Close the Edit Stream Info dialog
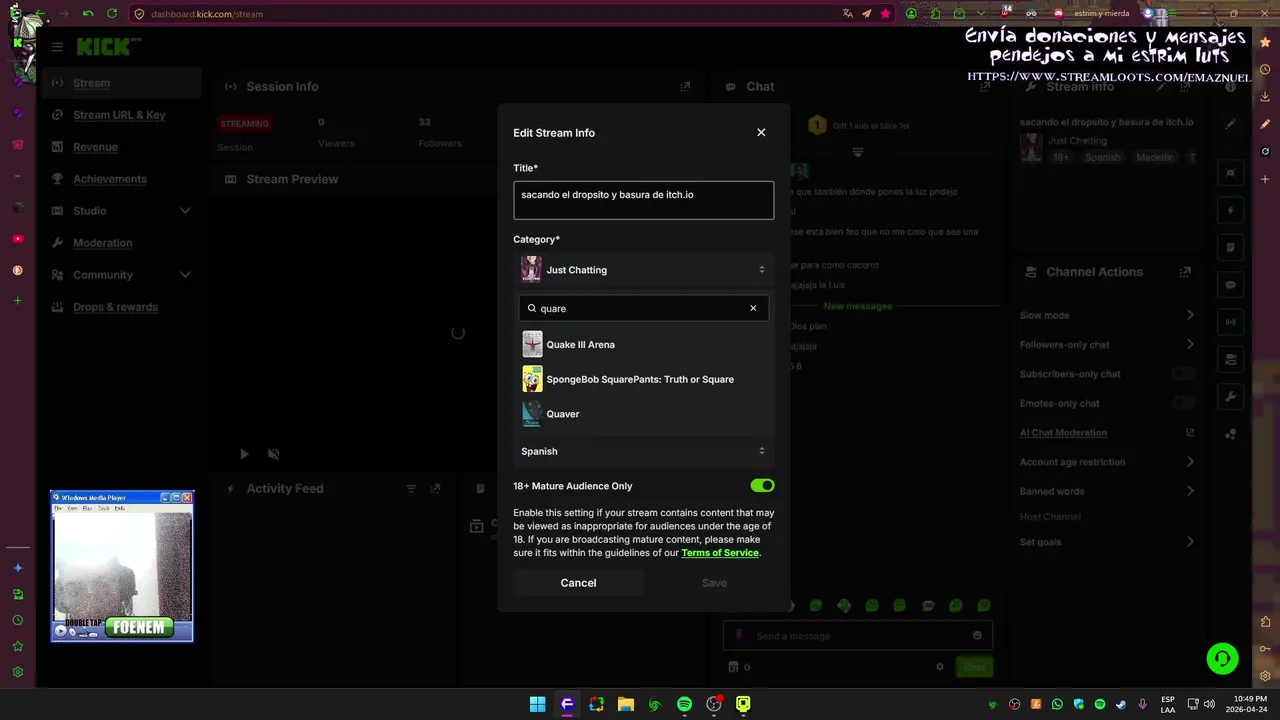 [761, 132]
